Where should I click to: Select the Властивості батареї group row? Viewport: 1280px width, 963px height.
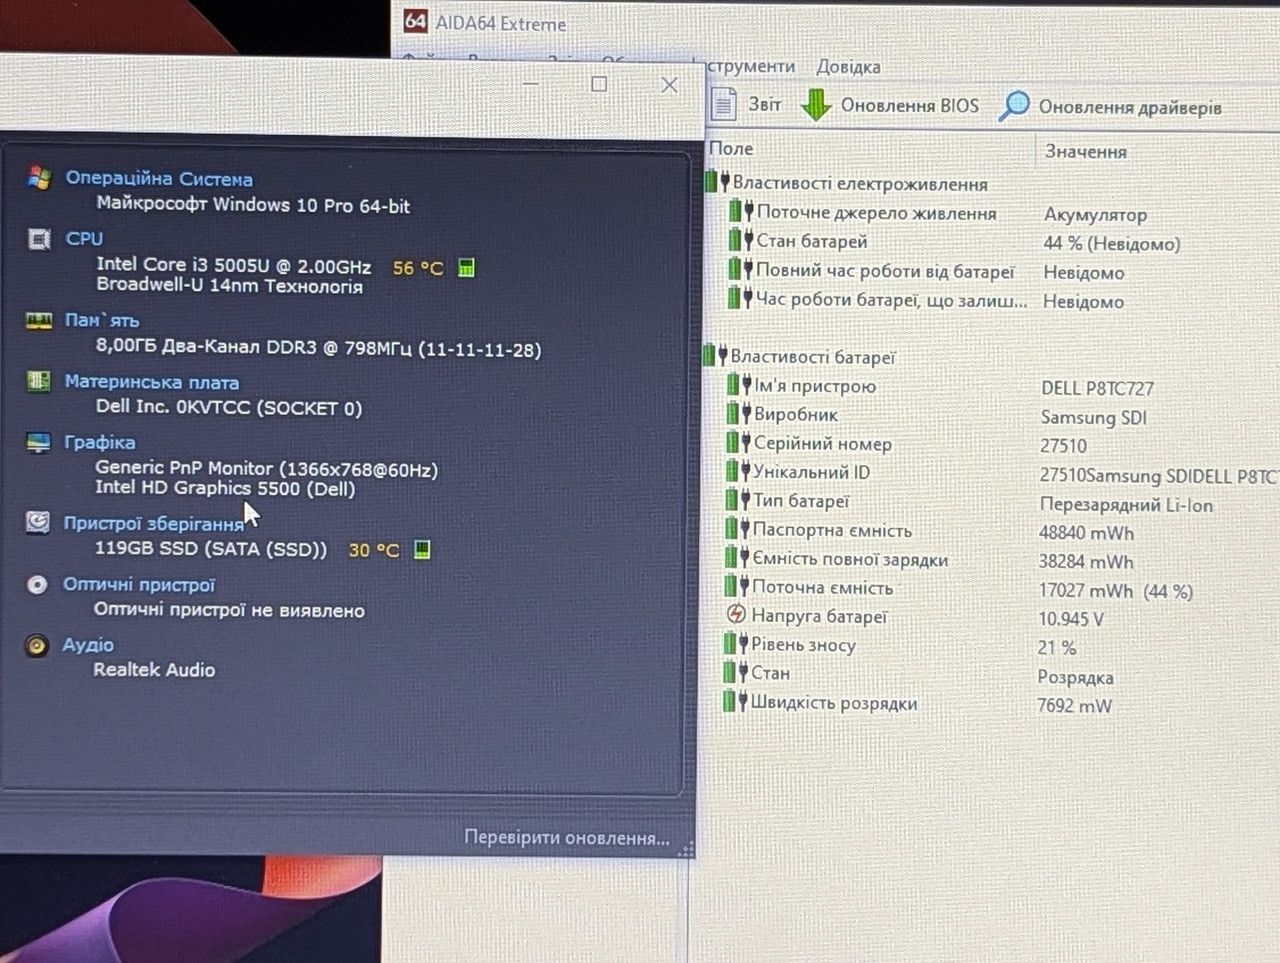point(813,357)
